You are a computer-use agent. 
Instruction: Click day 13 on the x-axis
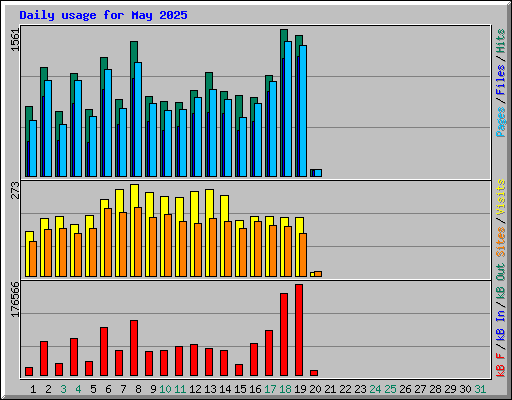210,389
